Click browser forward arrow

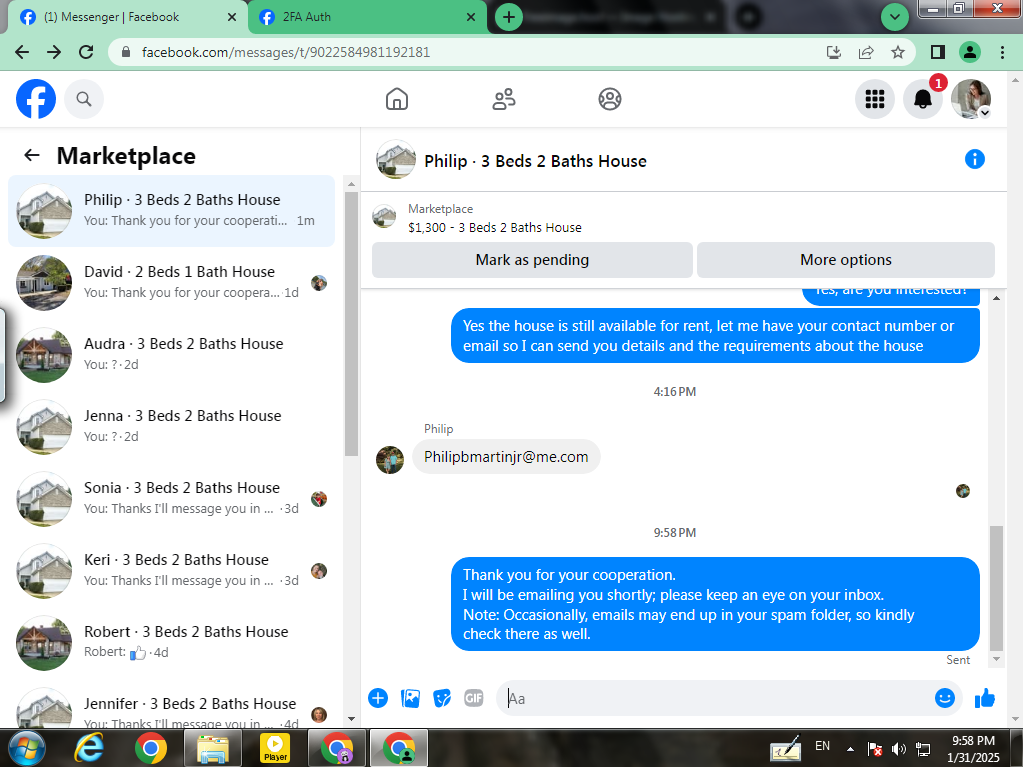[x=54, y=52]
